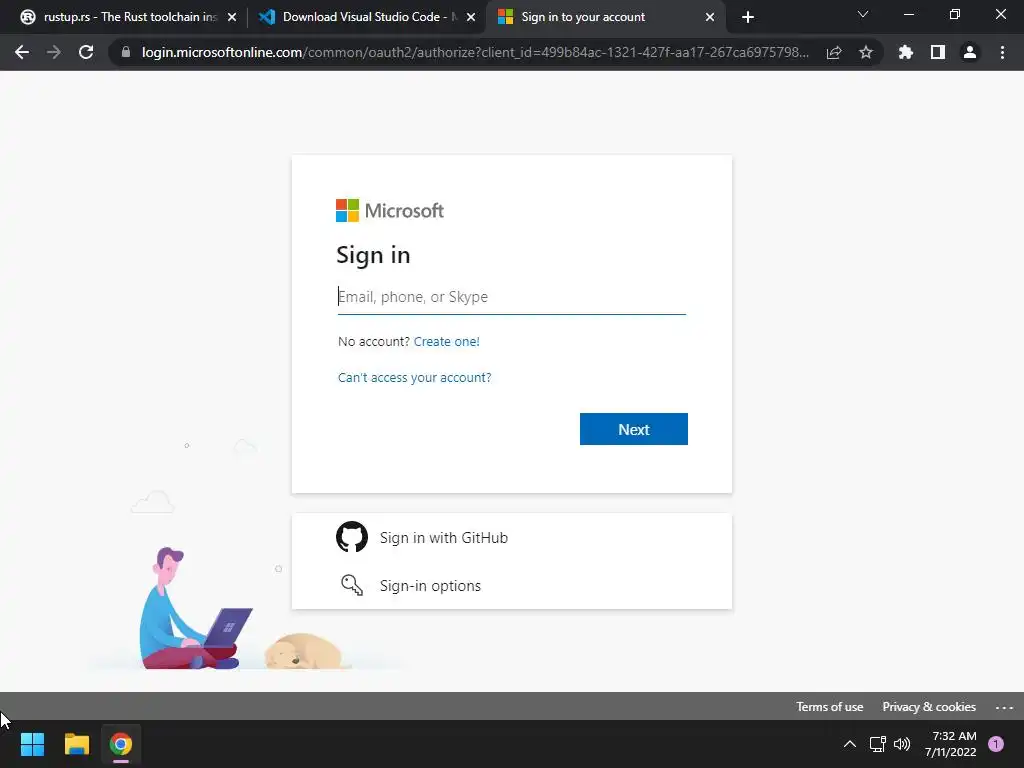Image resolution: width=1024 pixels, height=768 pixels.
Task: Focus the address bar URL
Action: [x=475, y=52]
